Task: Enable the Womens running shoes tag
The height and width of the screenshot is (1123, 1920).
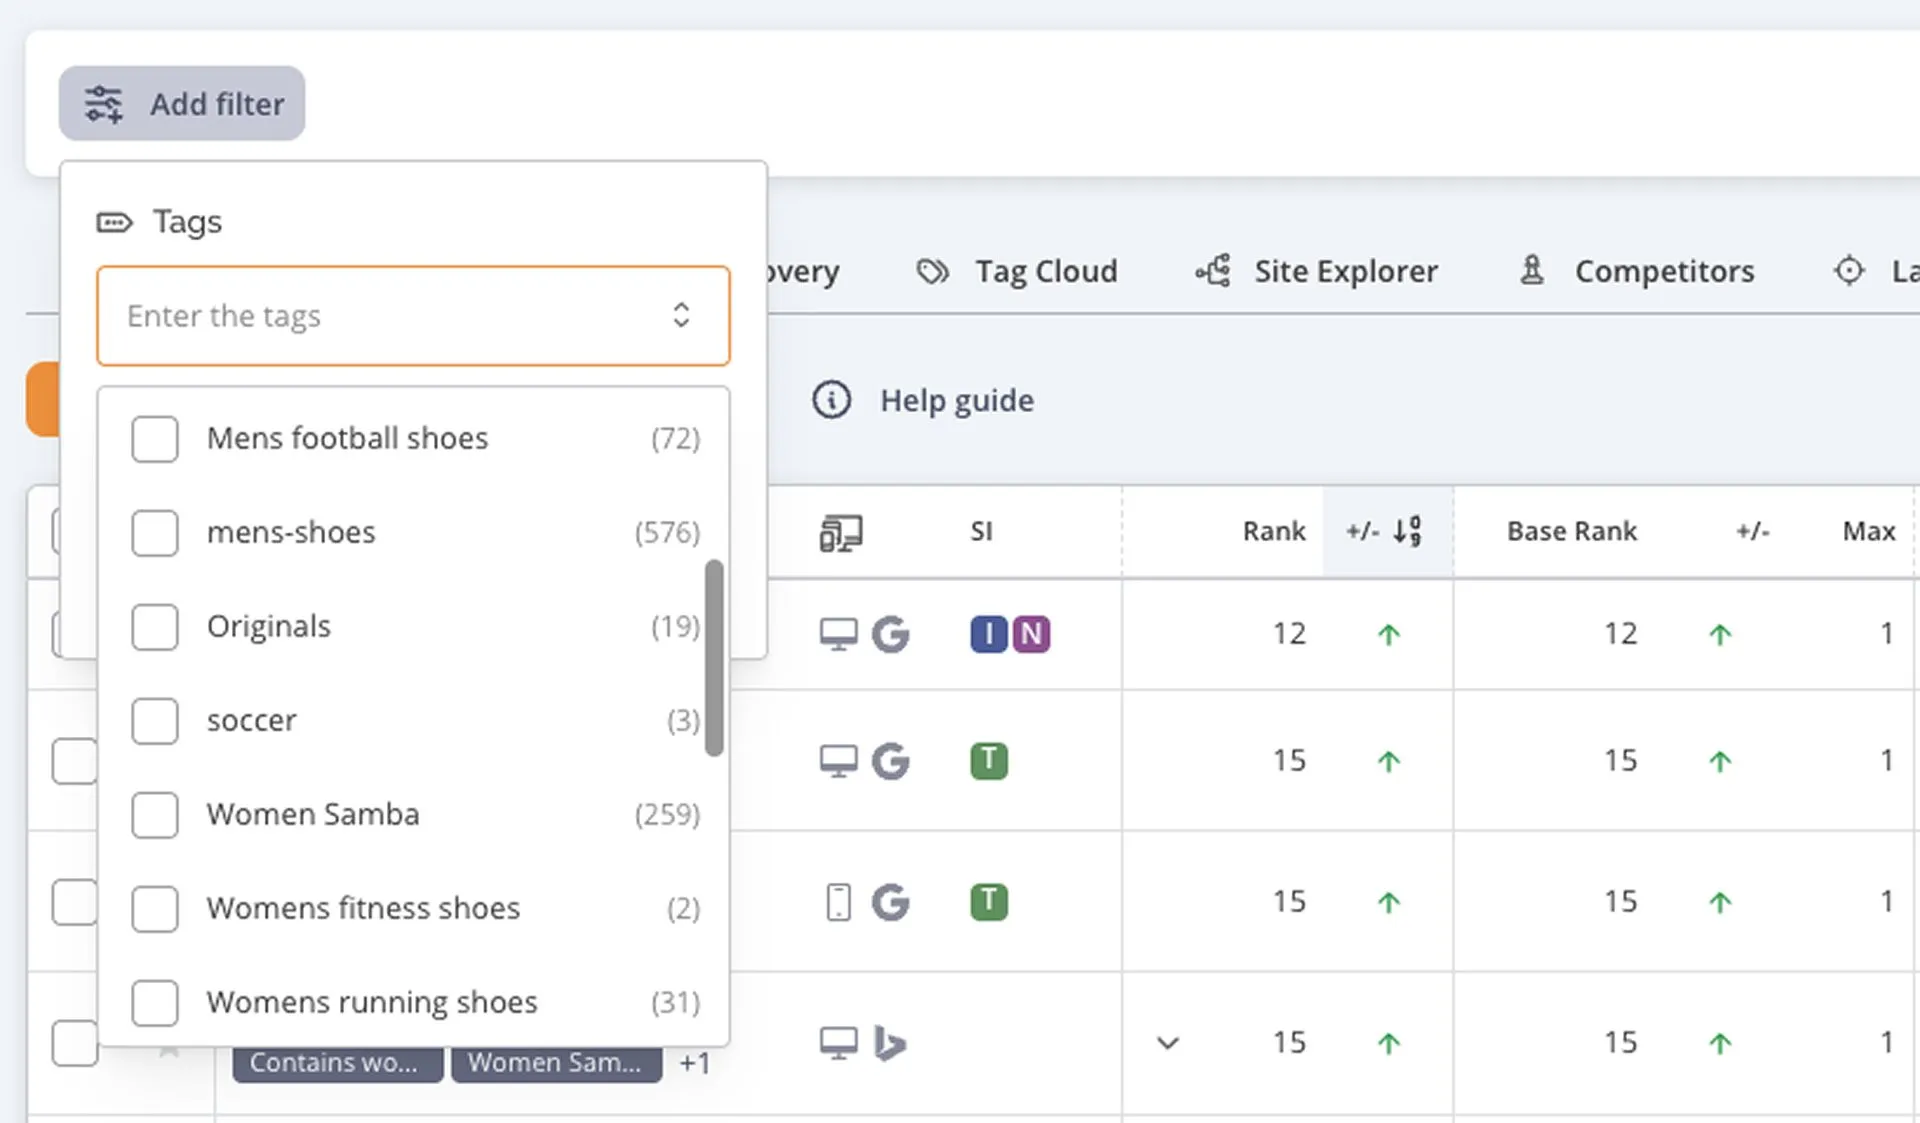Action: coord(155,1003)
